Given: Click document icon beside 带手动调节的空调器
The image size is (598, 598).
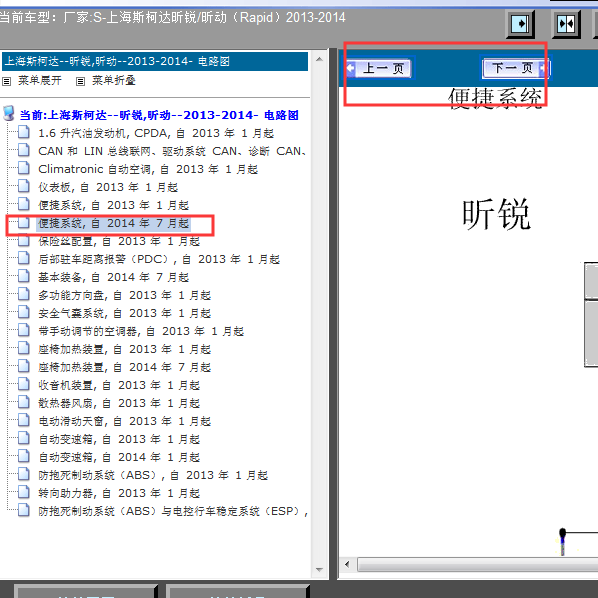Looking at the screenshot, I should [x=24, y=330].
